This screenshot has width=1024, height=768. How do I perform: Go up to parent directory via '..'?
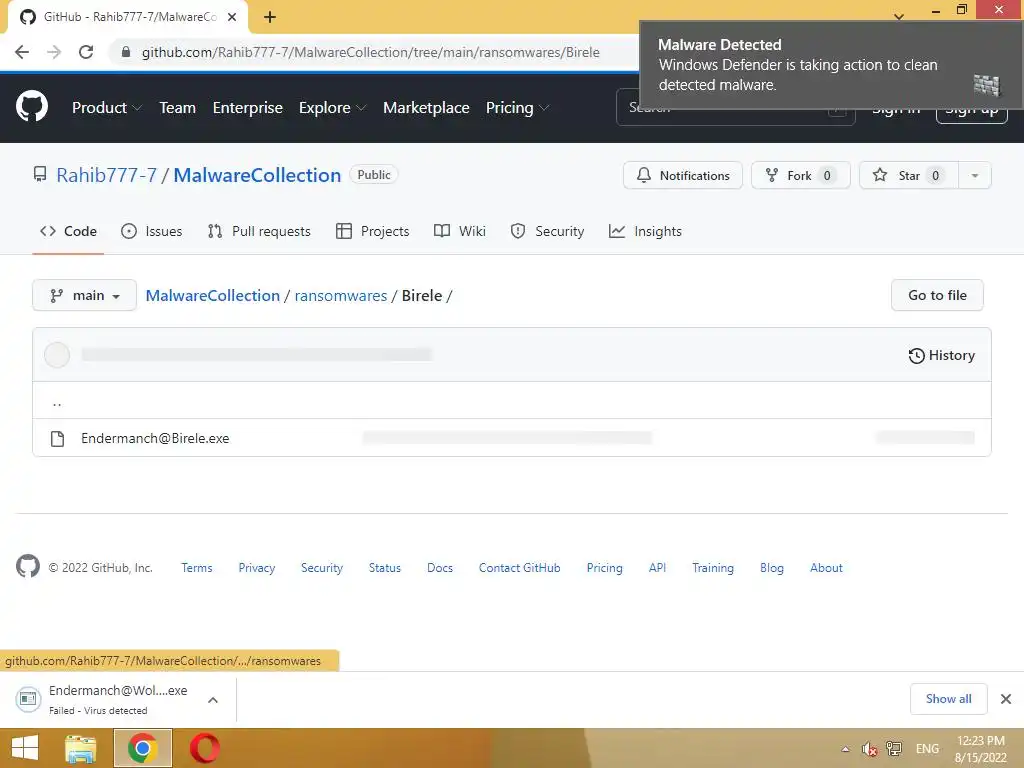coord(57,402)
